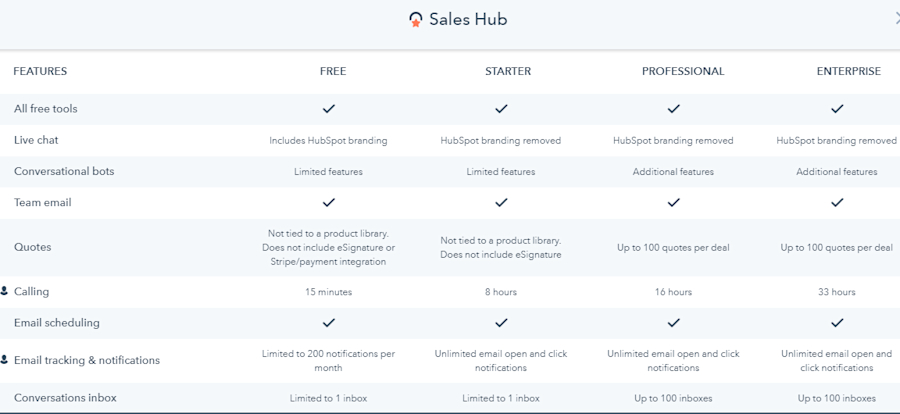Click Professional's 'Additional features' cell
The height and width of the screenshot is (414, 900).
point(673,172)
